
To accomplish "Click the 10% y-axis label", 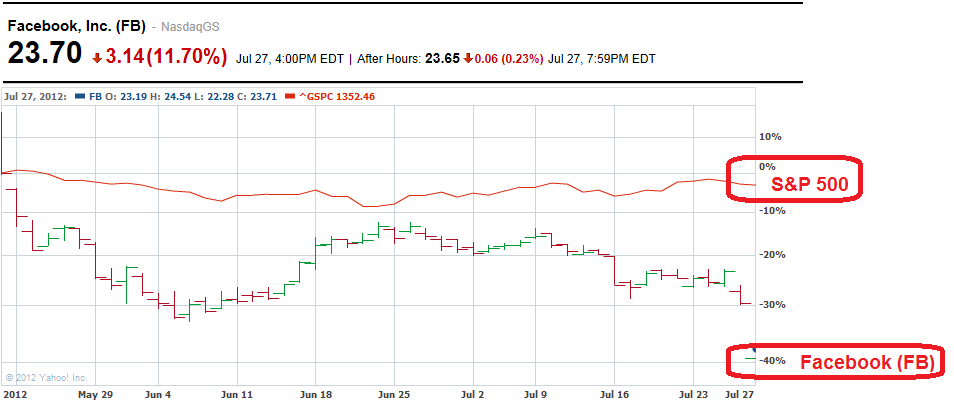I will point(770,136).
